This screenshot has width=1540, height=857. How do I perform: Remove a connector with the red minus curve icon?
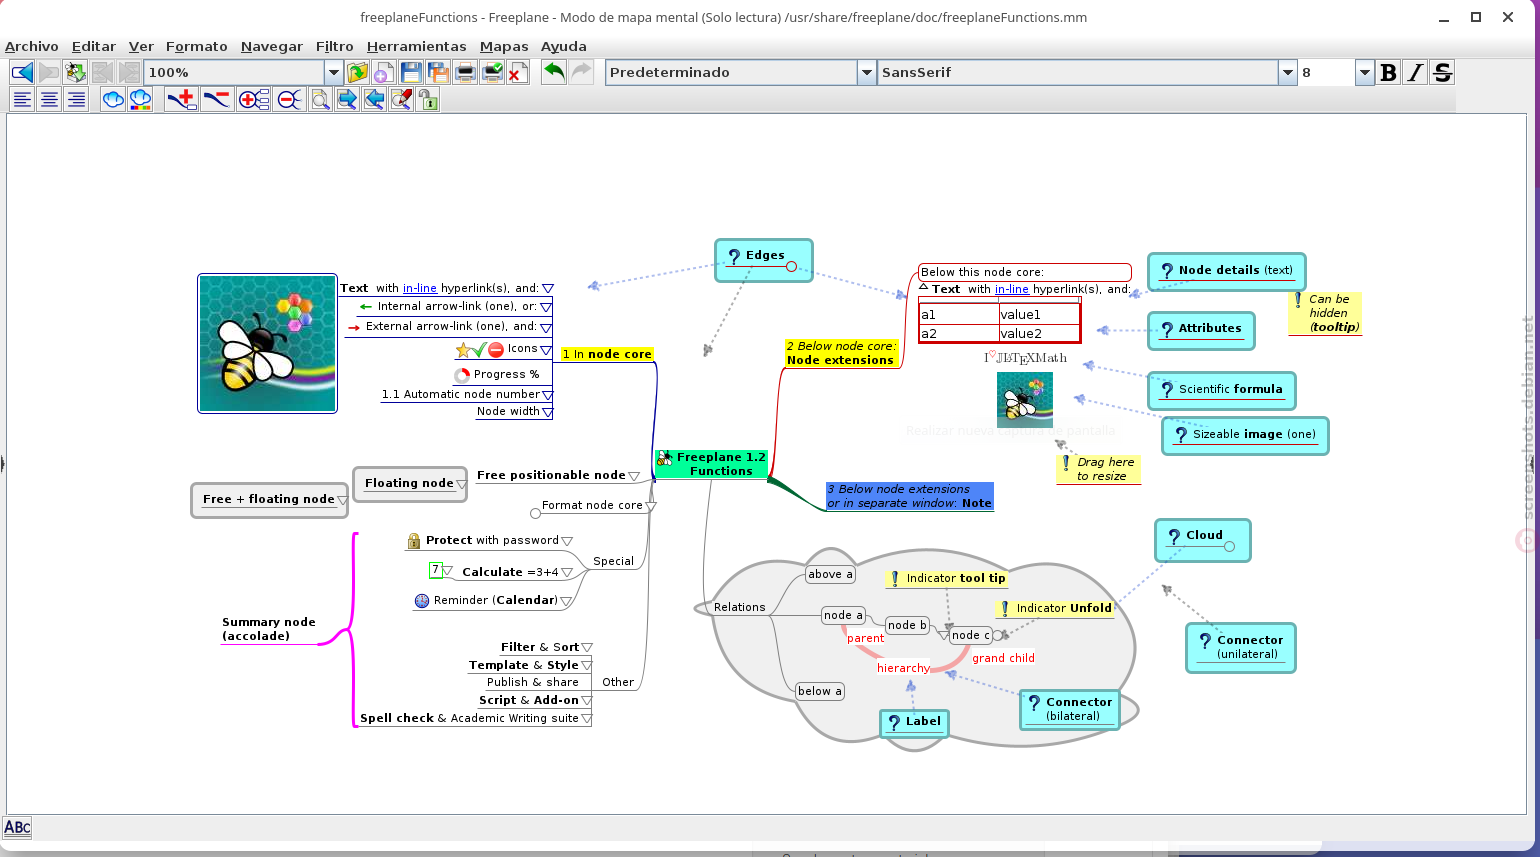[216, 99]
